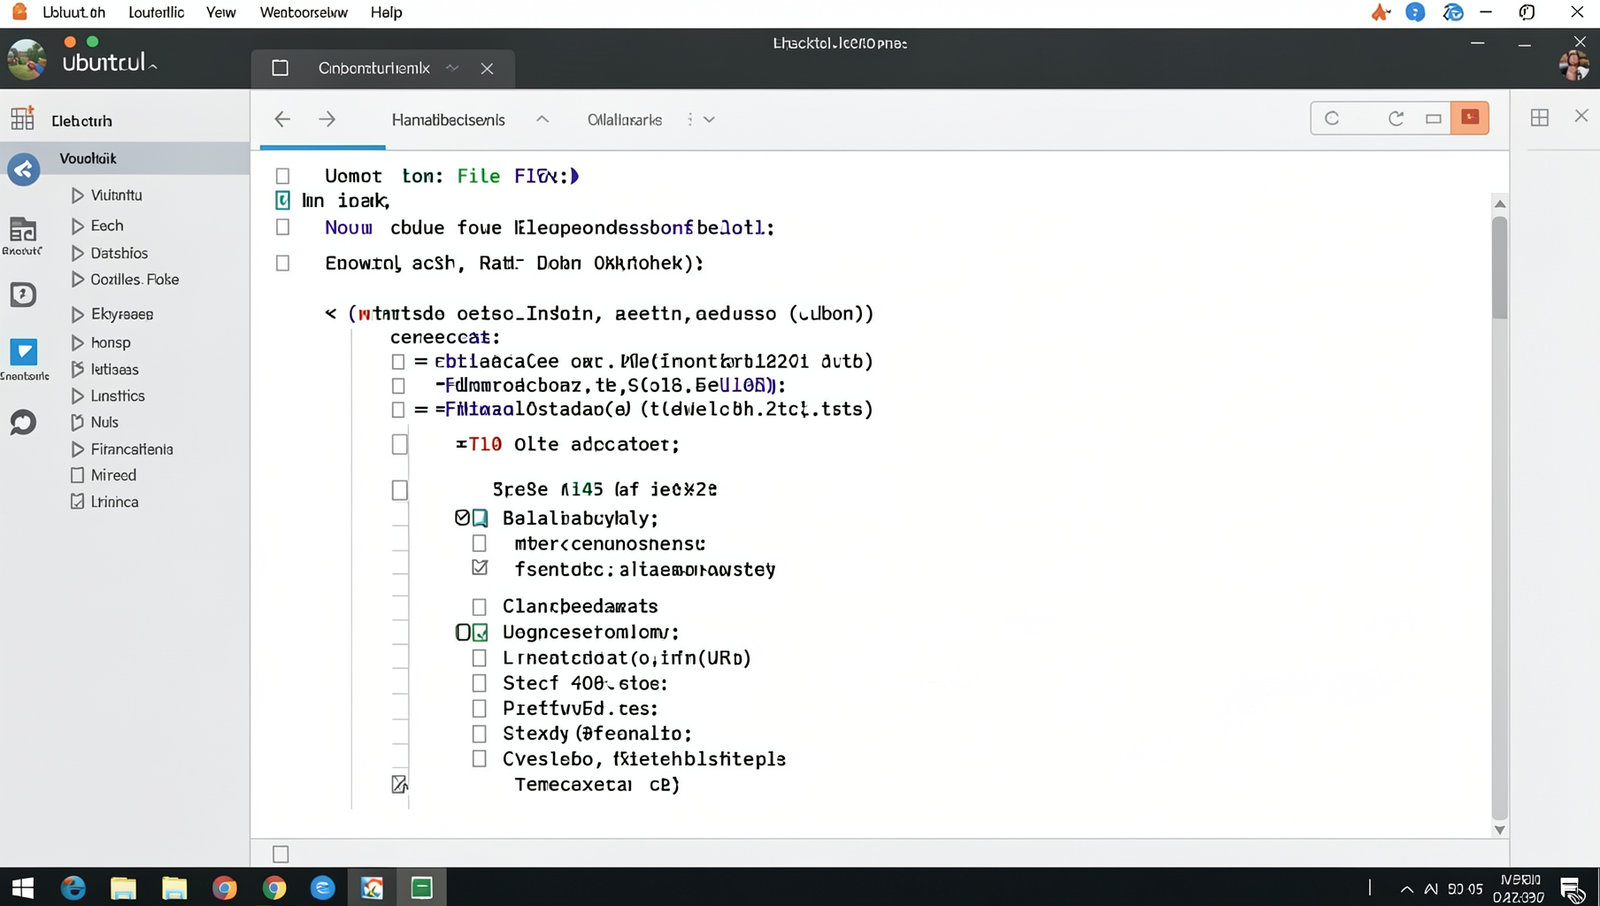1600x906 pixels.
Task: Click the square icon on the Cinbomturhiemlx tab
Action: pyautogui.click(x=280, y=68)
